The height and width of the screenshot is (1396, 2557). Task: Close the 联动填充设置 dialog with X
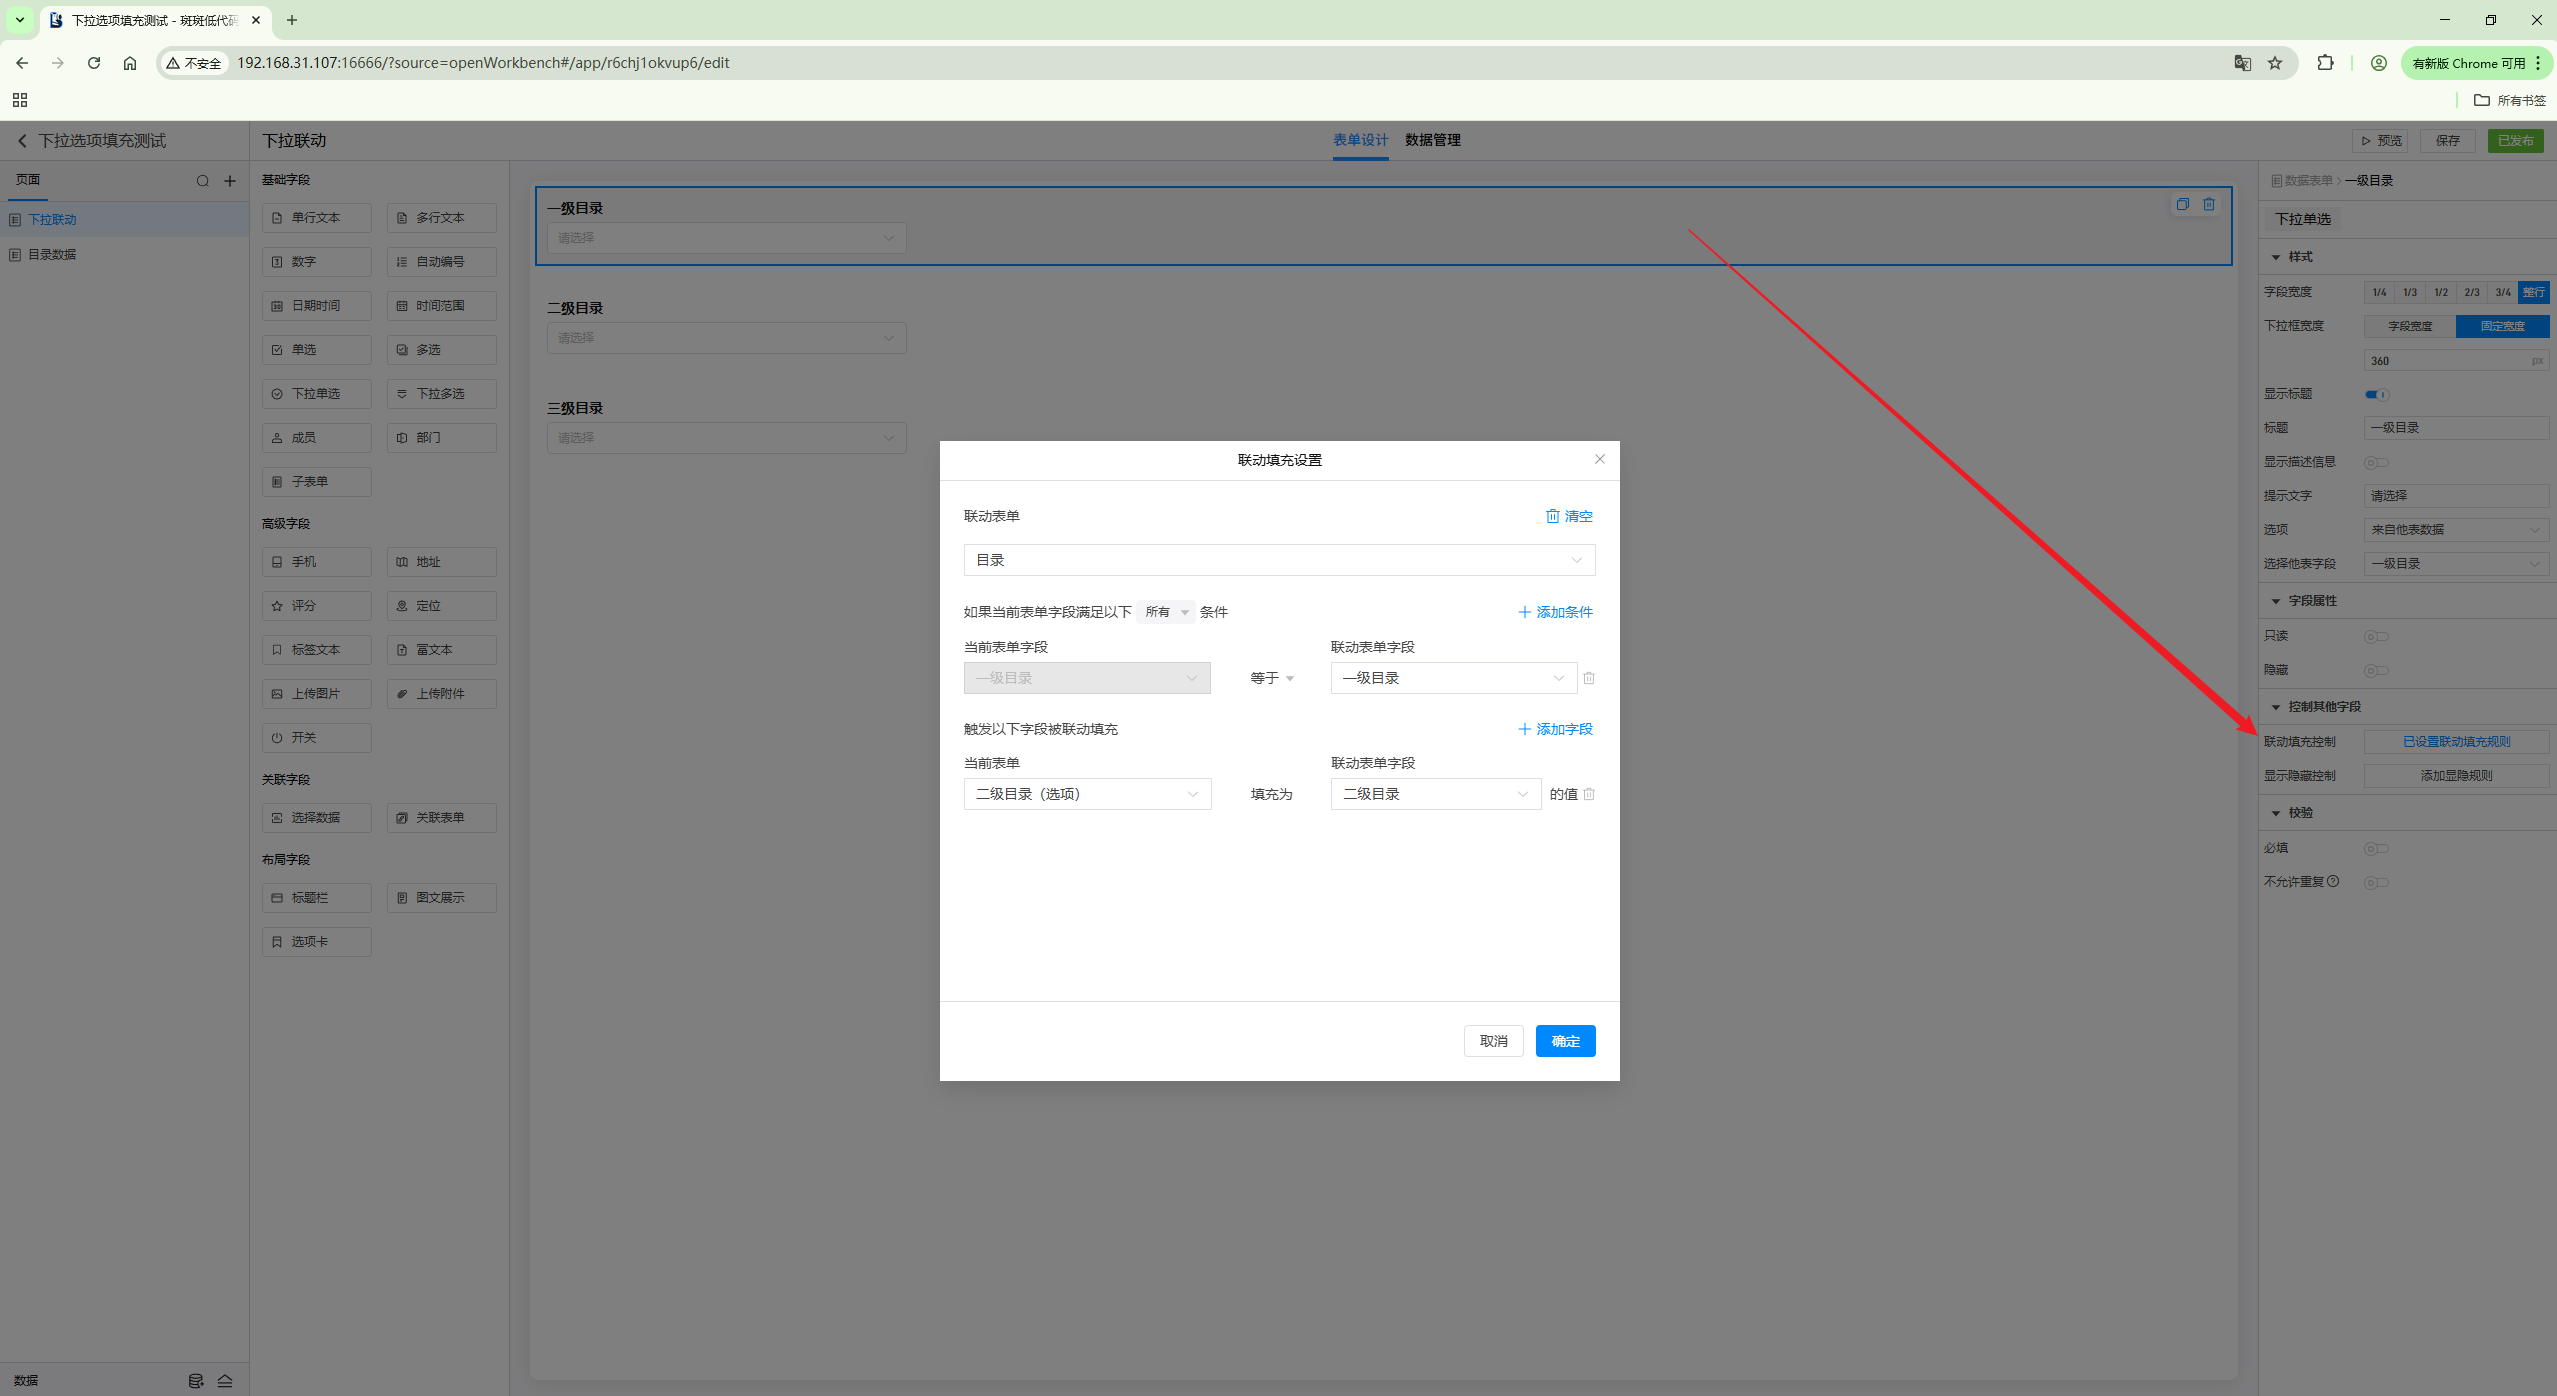point(1599,459)
